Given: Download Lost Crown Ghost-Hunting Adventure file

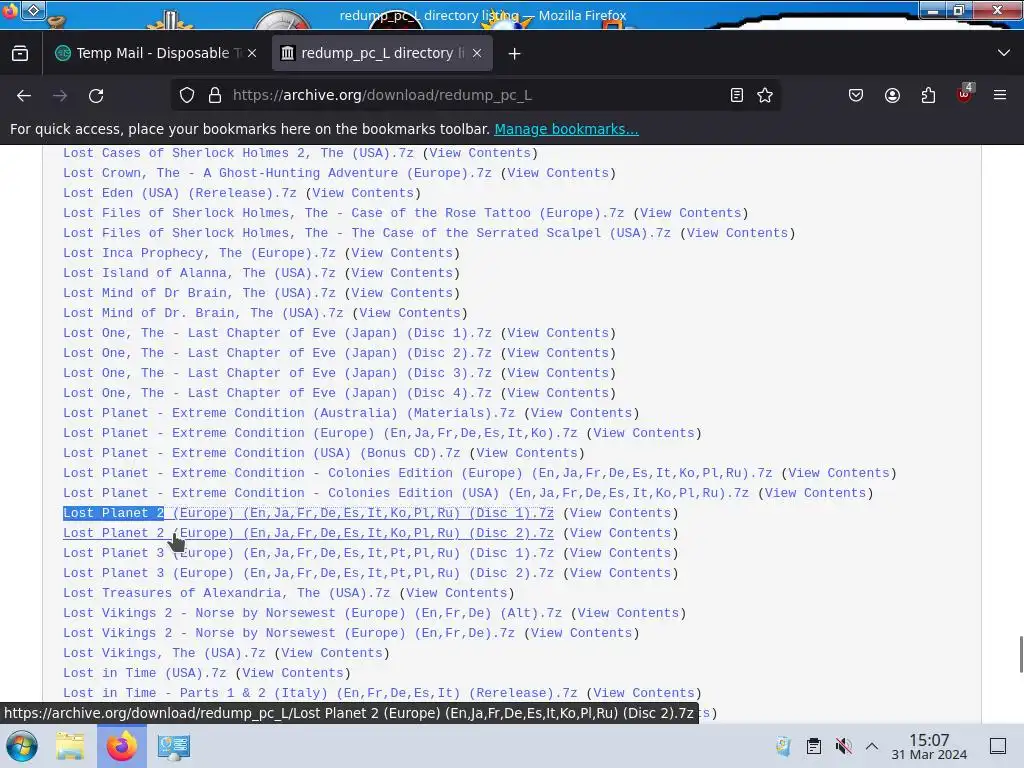Looking at the screenshot, I should (278, 173).
